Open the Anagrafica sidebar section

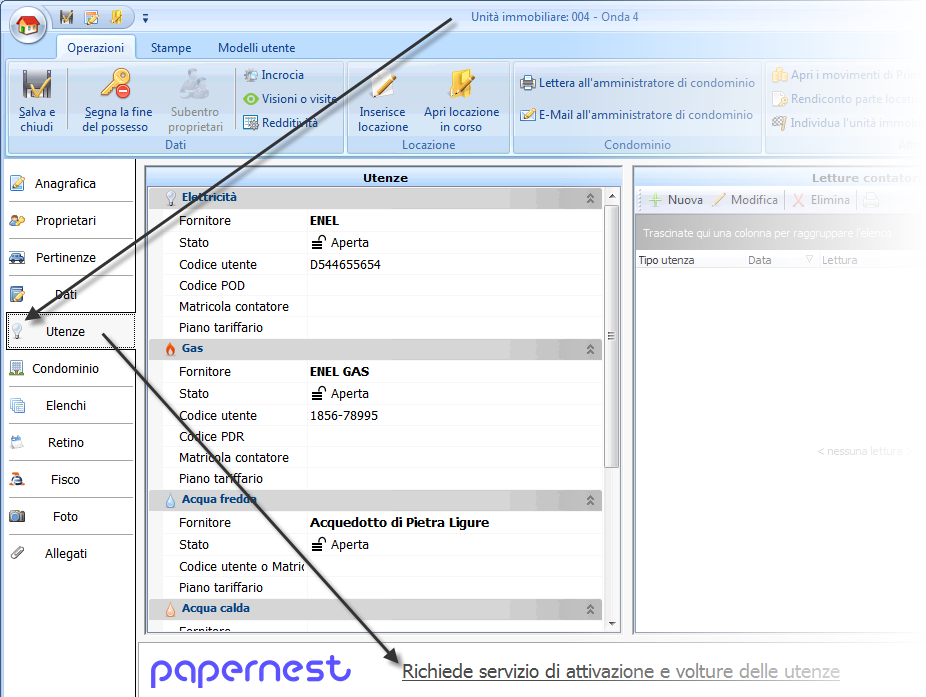[x=71, y=184]
